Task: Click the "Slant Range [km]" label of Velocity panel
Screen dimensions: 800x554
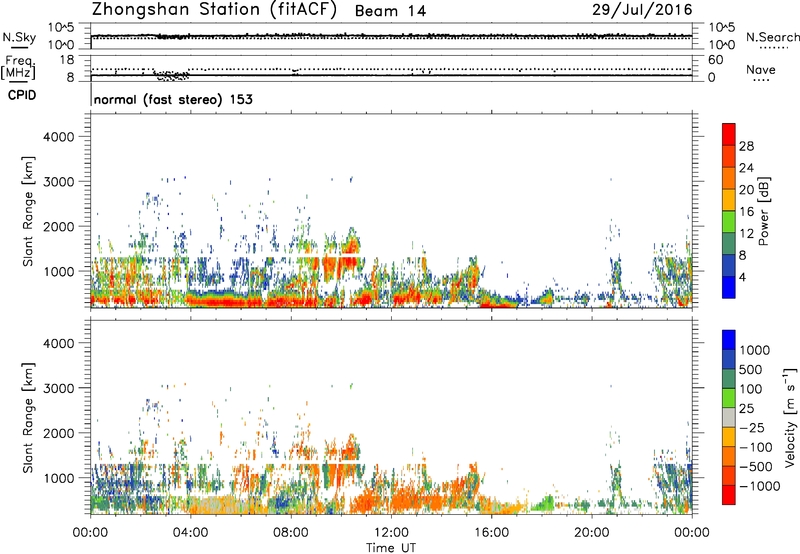Action: [x=28, y=418]
